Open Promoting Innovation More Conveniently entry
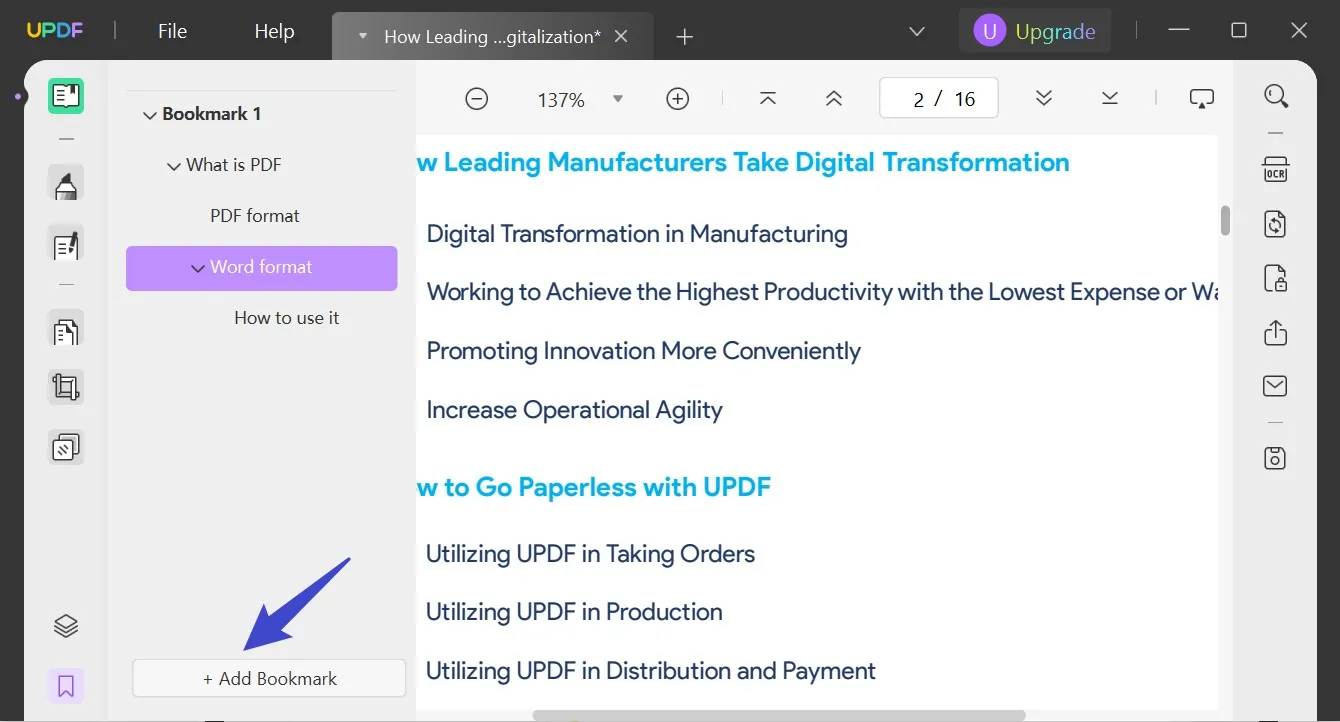Screen dimensions: 1340x722 (x=644, y=351)
